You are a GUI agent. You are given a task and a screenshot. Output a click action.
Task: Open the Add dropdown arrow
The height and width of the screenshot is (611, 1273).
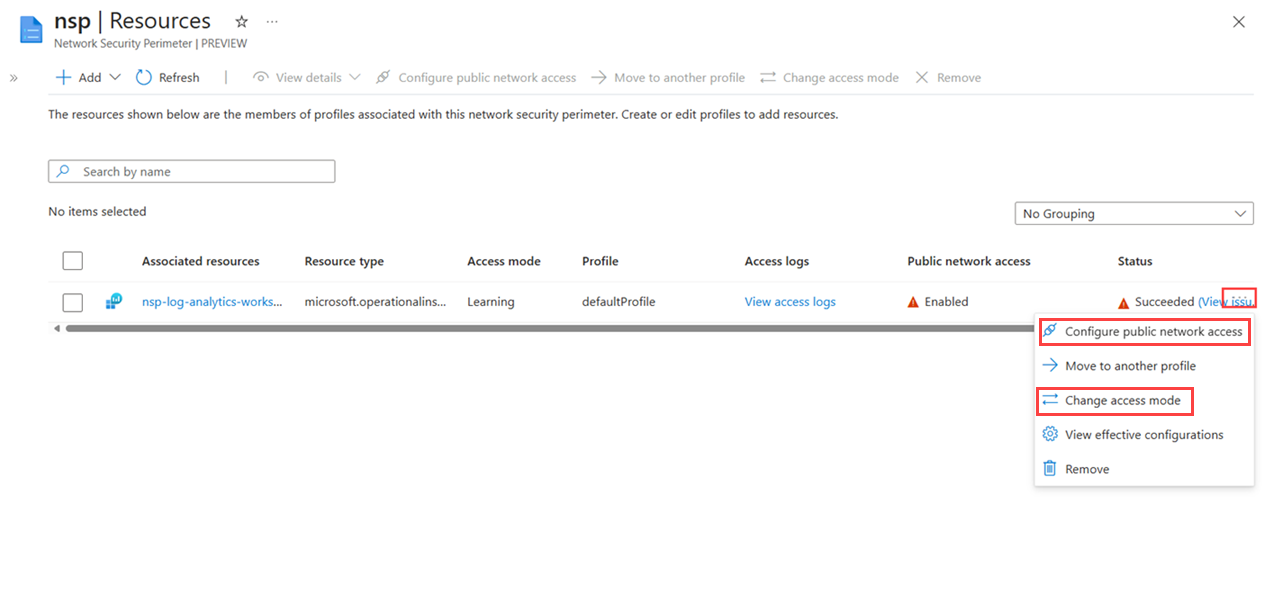pos(114,77)
